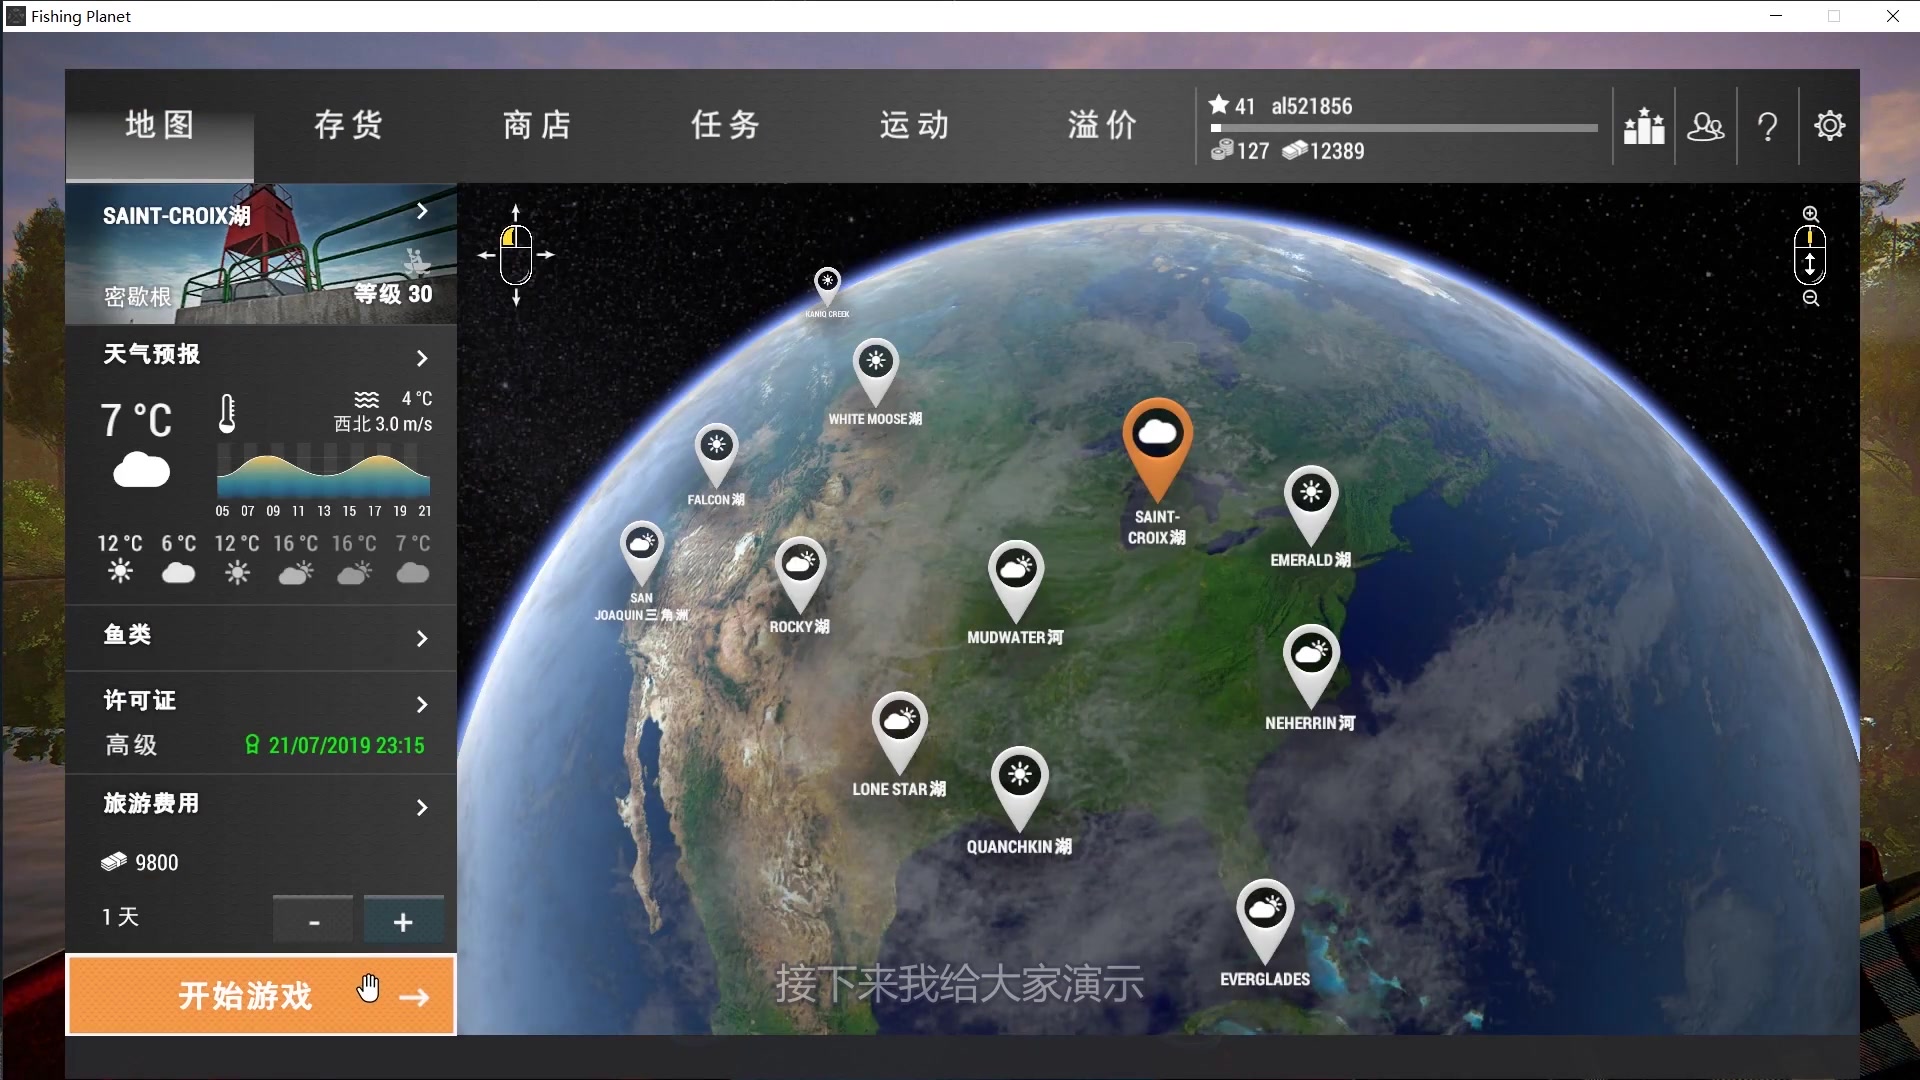
Task: Click the scroll-wheel zoom mouse icon
Action: coord(1810,255)
